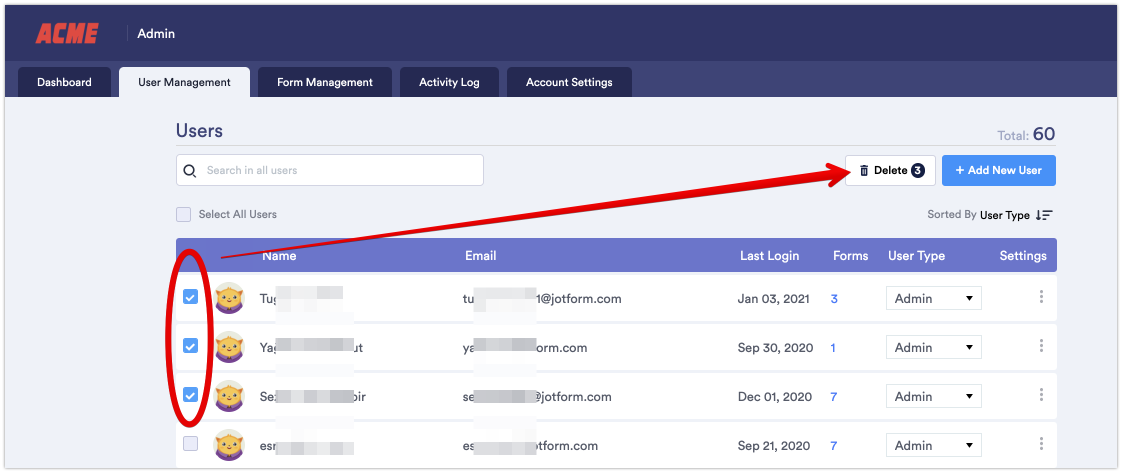Change user type for Dec 01, 2020 user
The width and height of the screenshot is (1122, 473).
pos(933,396)
